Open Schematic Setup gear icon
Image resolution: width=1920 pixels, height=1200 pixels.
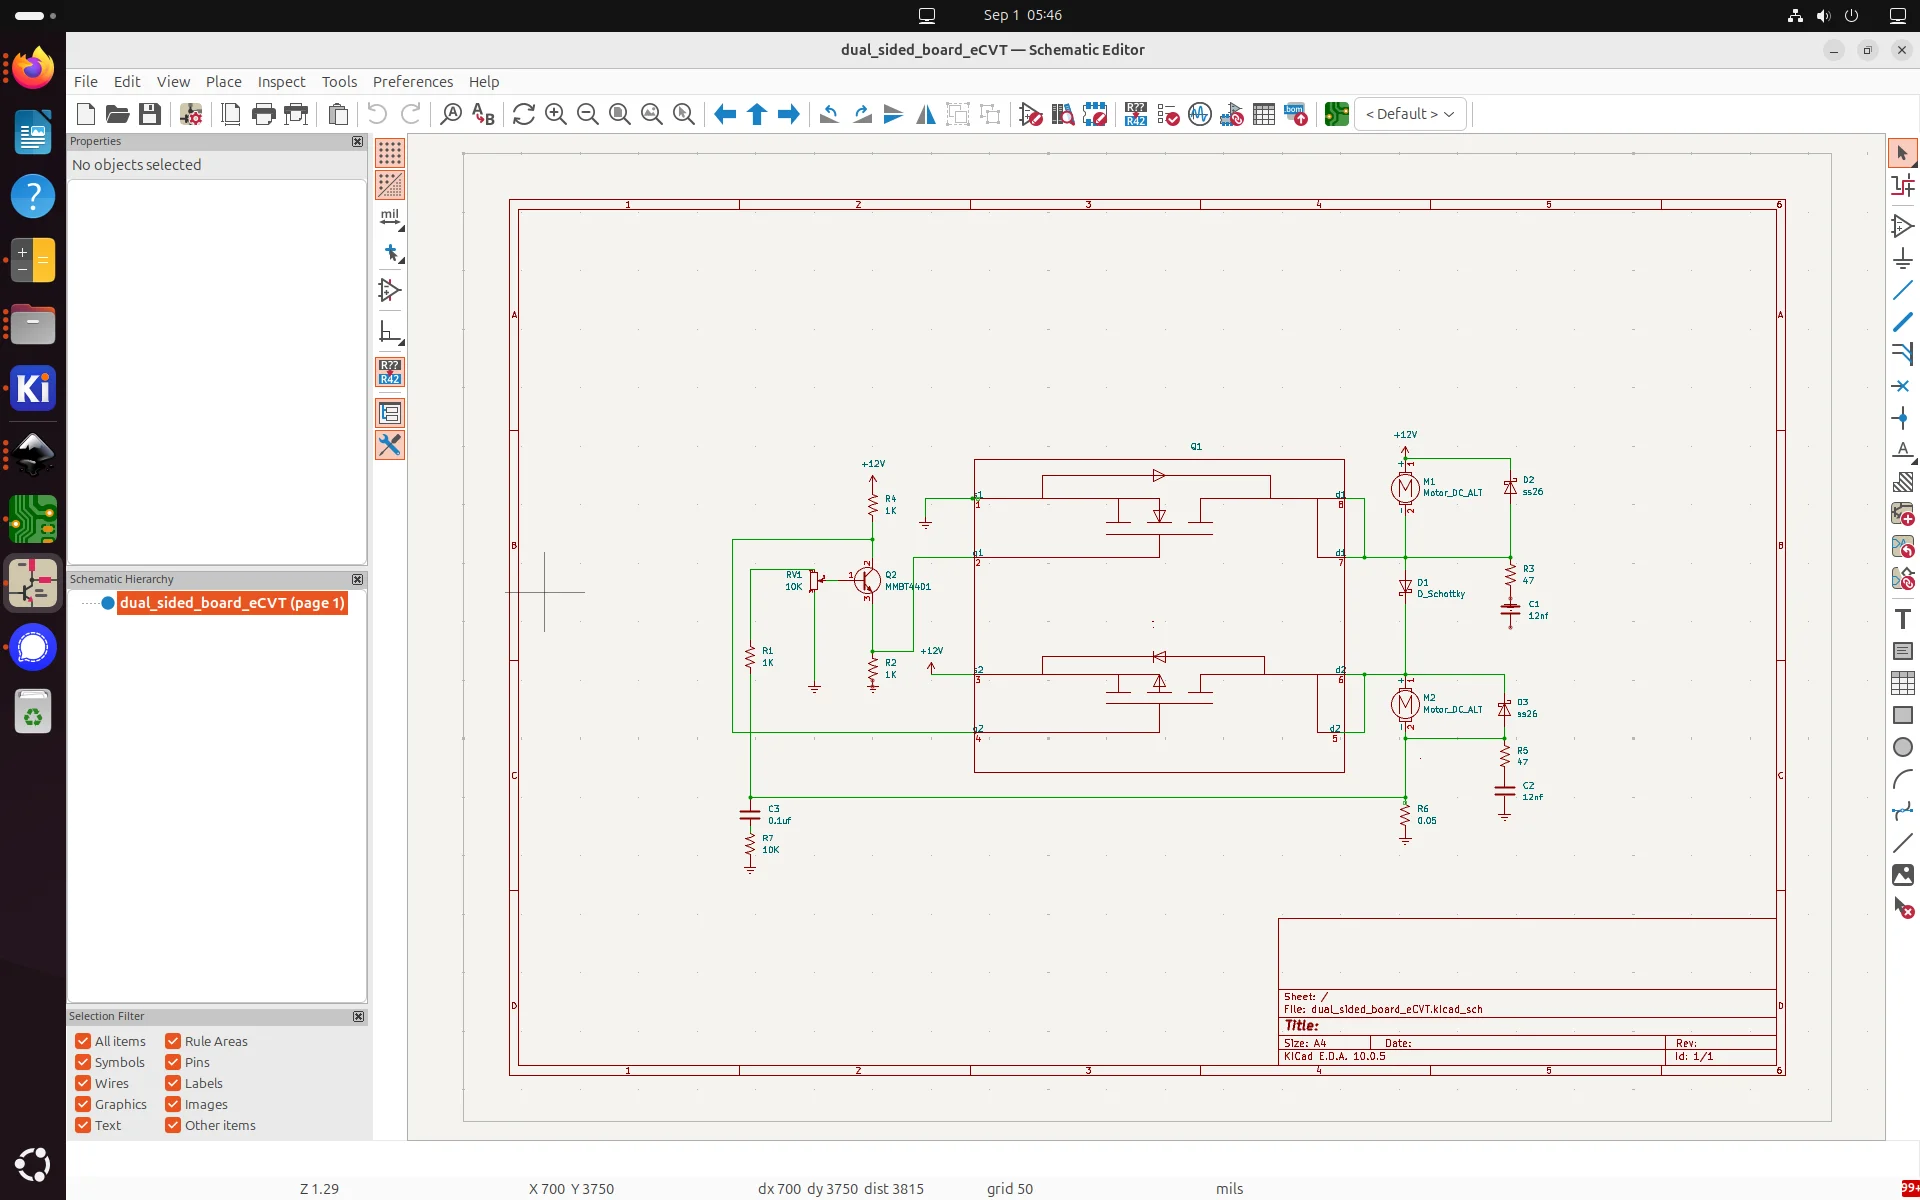[x=191, y=114]
